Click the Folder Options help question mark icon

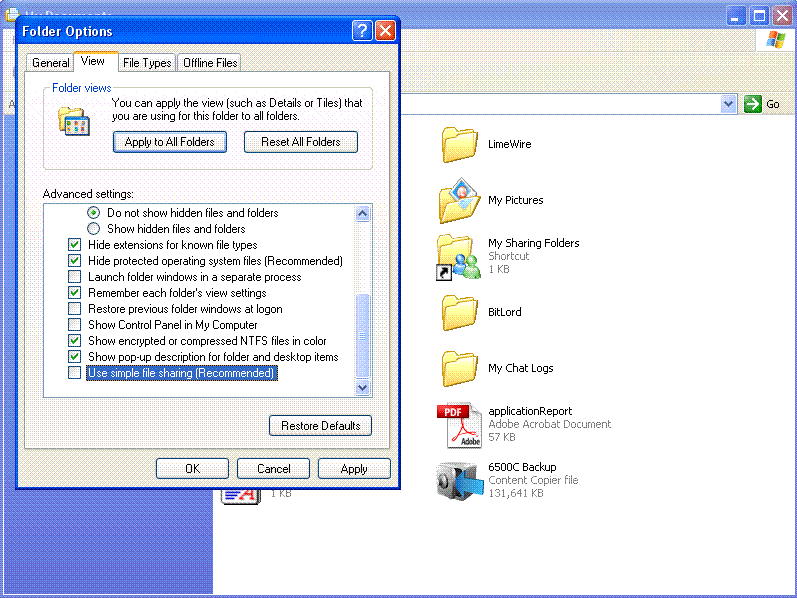tap(362, 31)
